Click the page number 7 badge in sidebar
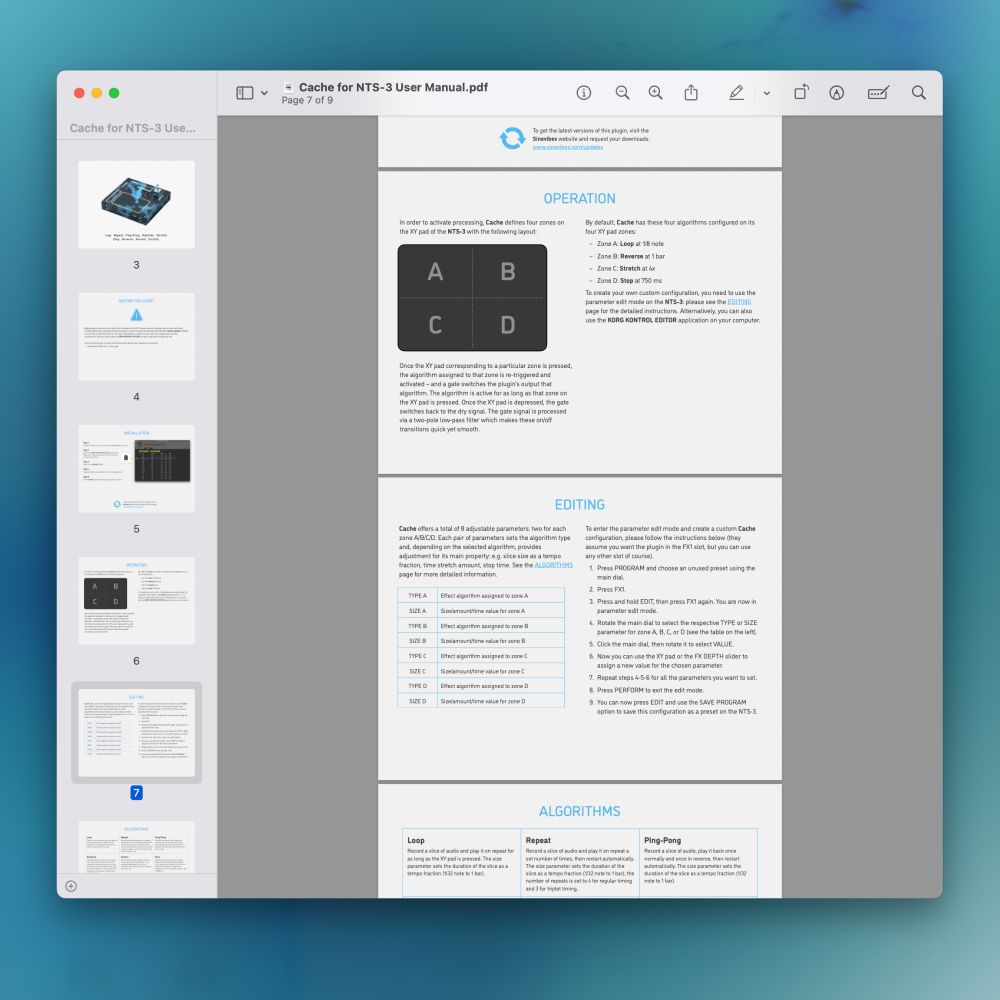 (136, 793)
